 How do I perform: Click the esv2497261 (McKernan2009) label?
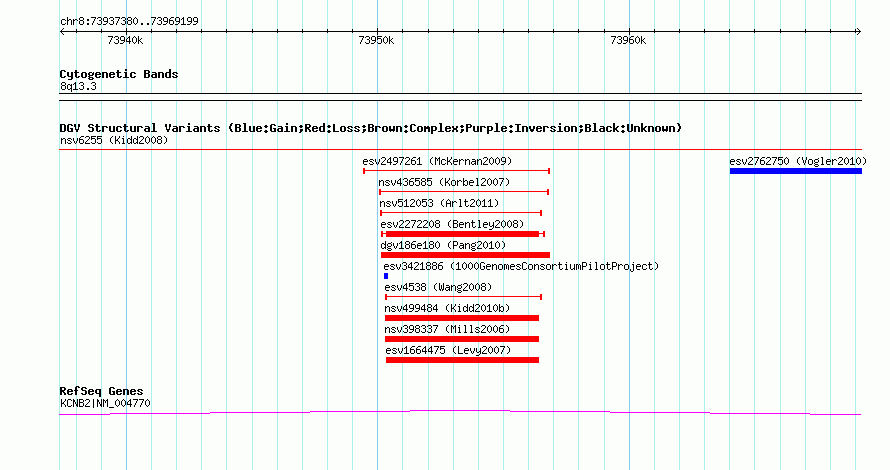point(437,162)
